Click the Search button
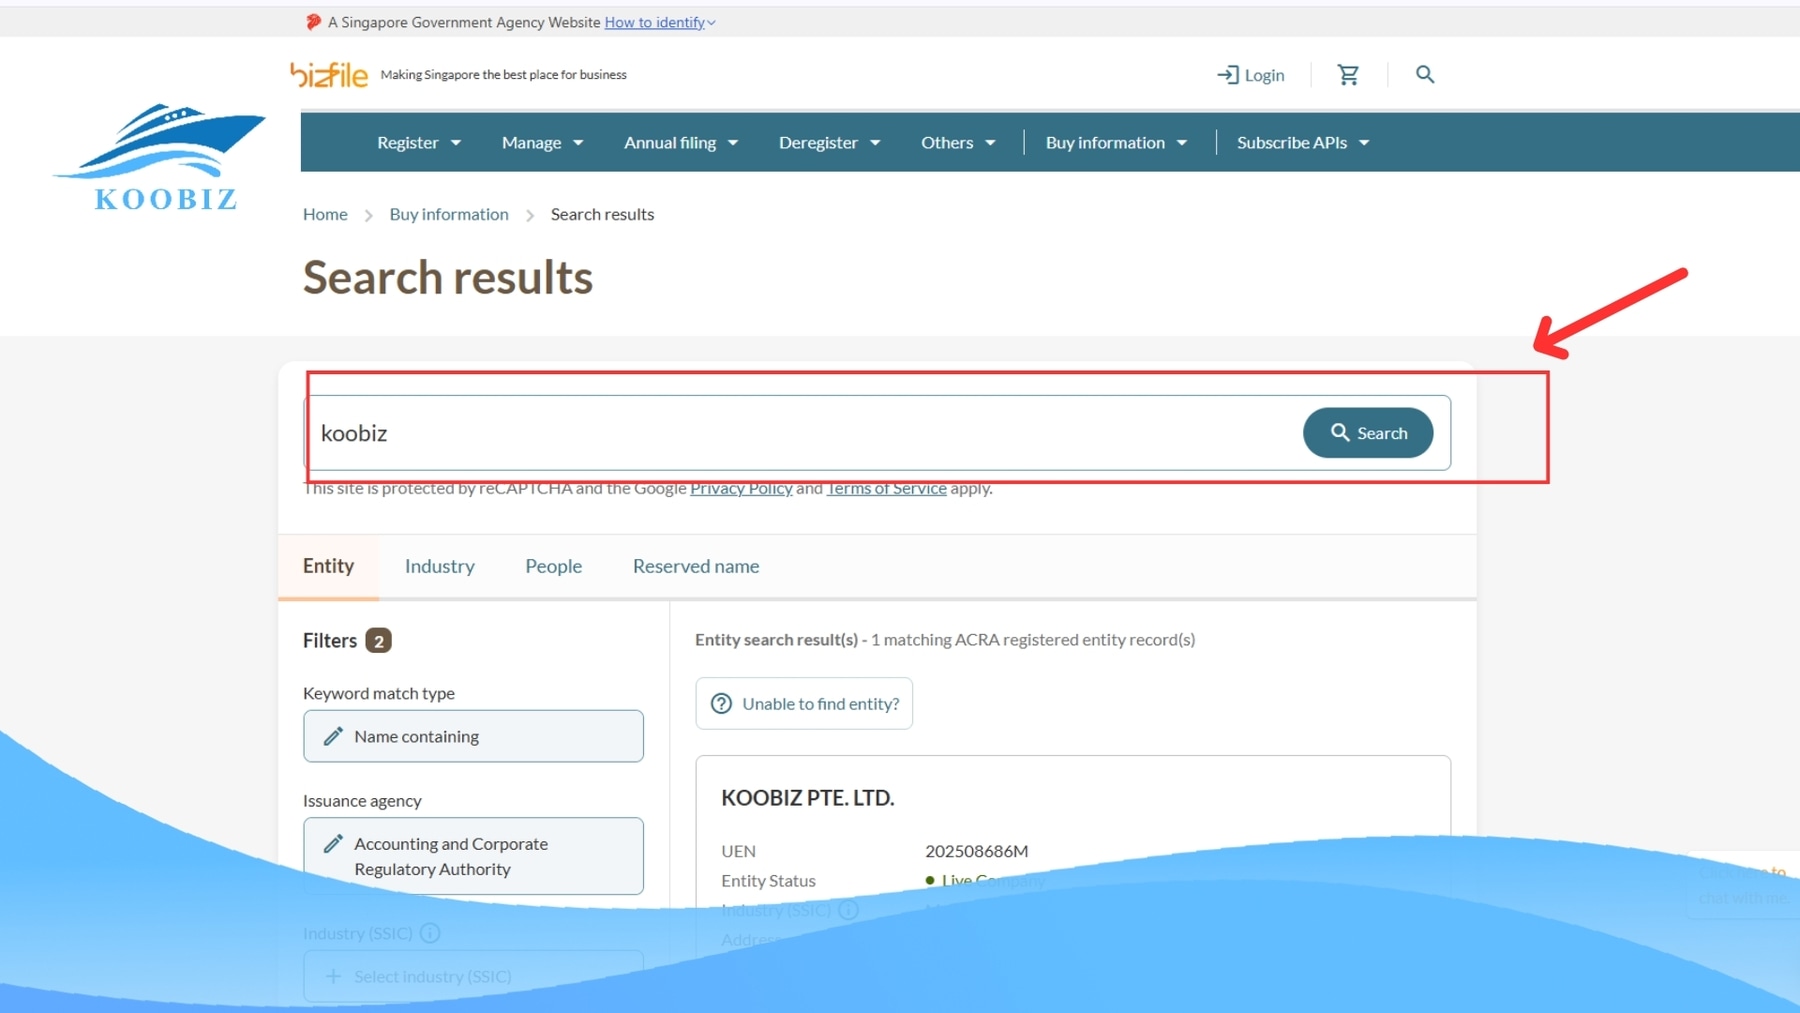 click(x=1367, y=432)
